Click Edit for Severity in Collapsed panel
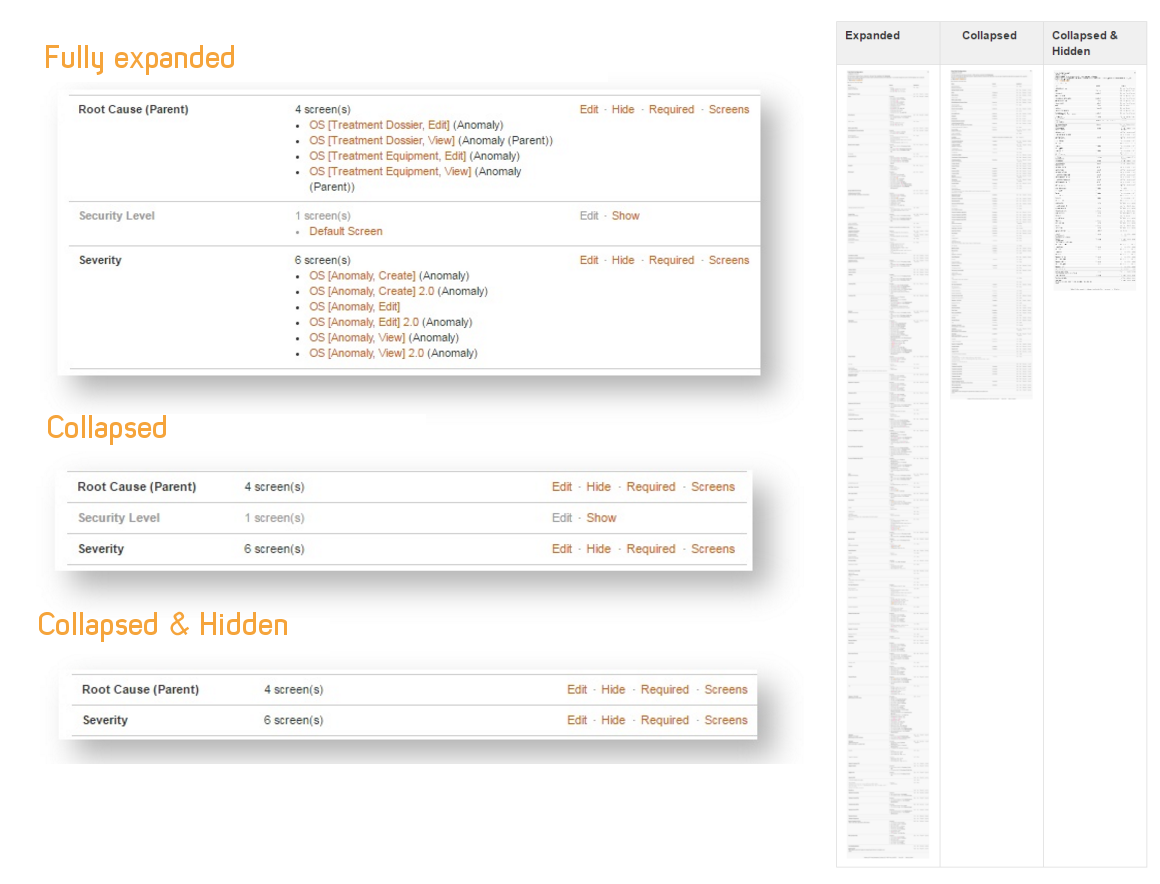The image size is (1160, 884). 562,549
